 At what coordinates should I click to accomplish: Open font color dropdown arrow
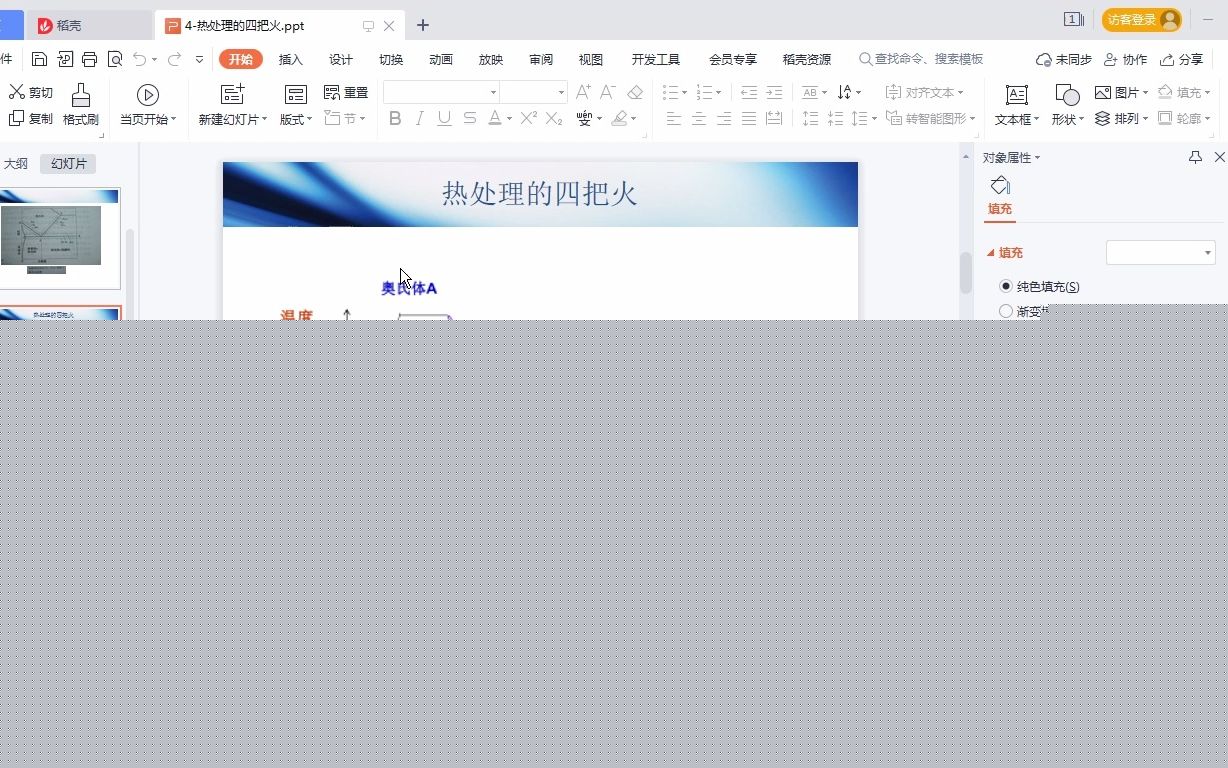[x=509, y=119]
